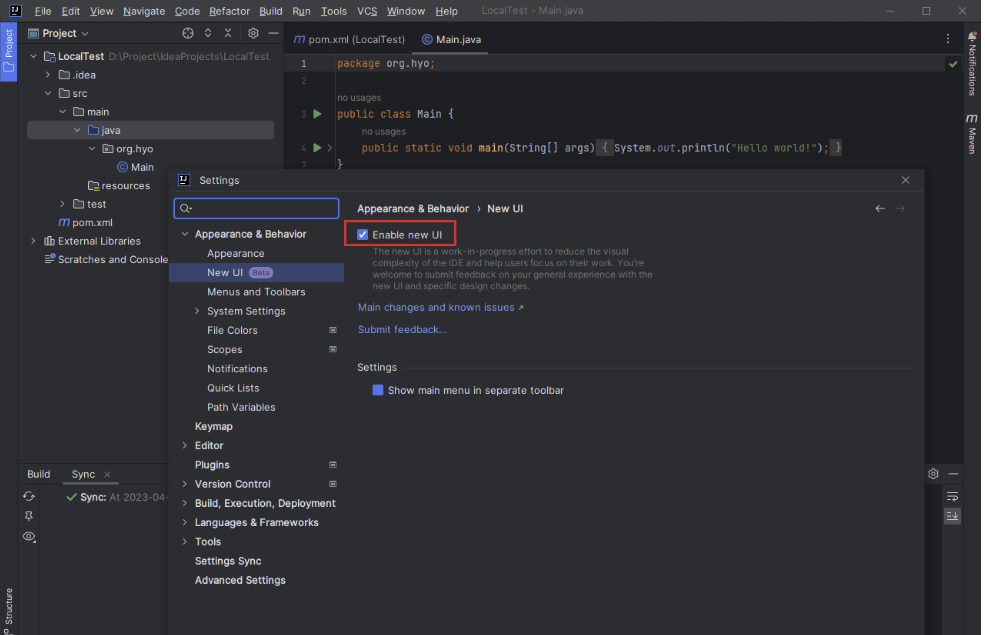Collapse Appearance & Behavior group
The image size is (985, 635).
pyautogui.click(x=185, y=234)
